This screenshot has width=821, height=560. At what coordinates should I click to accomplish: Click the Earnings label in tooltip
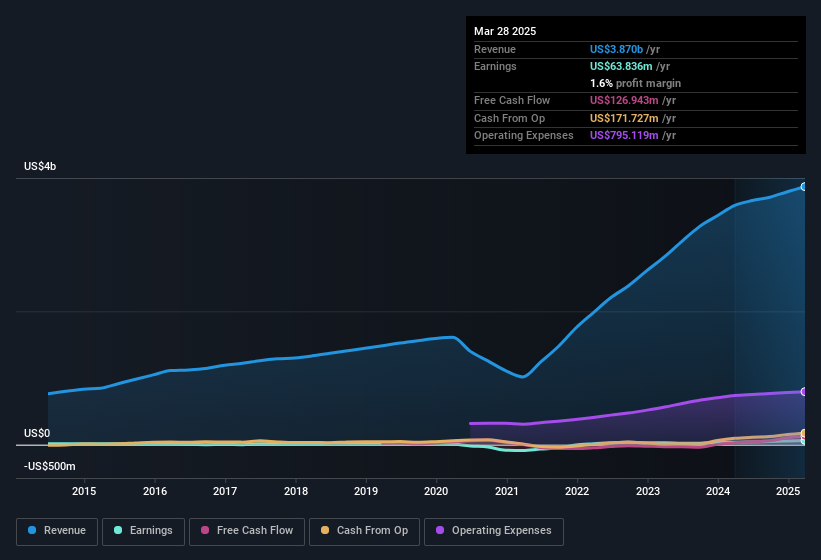click(x=495, y=66)
